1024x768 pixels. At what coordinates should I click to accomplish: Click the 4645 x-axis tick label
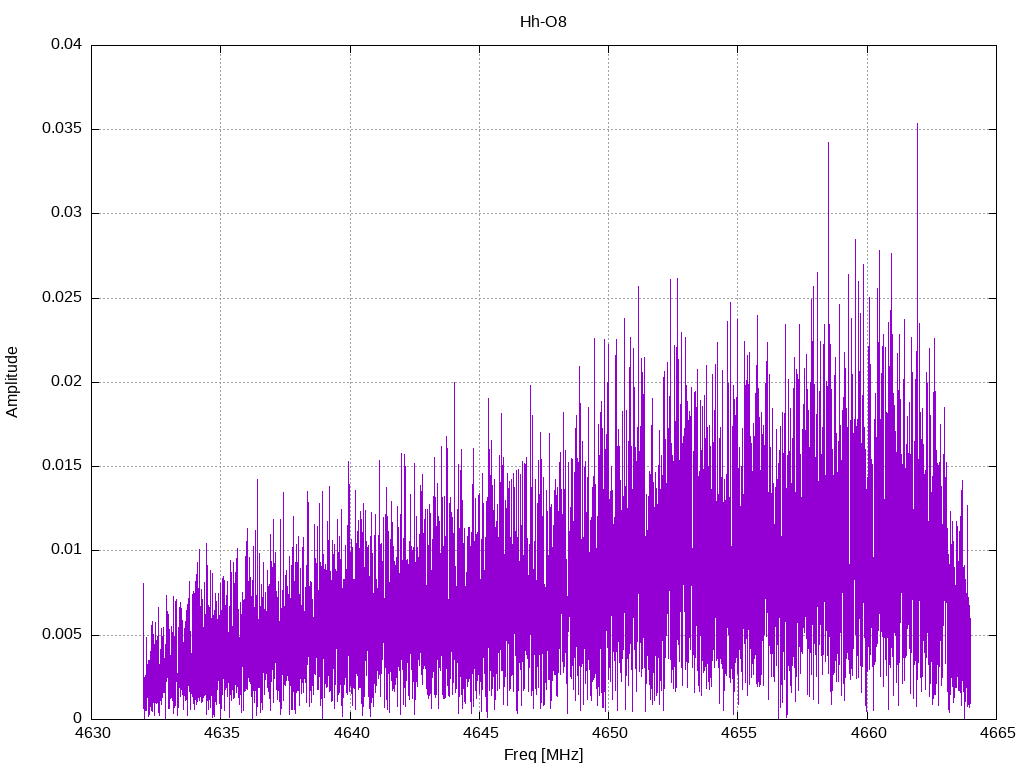(x=479, y=733)
